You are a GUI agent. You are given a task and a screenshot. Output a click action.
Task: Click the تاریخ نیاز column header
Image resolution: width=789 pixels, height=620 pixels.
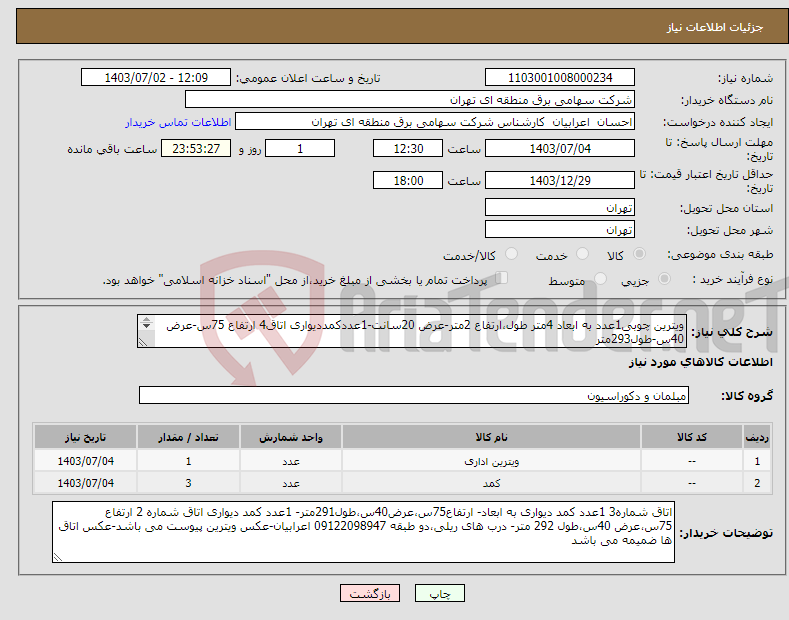86,437
